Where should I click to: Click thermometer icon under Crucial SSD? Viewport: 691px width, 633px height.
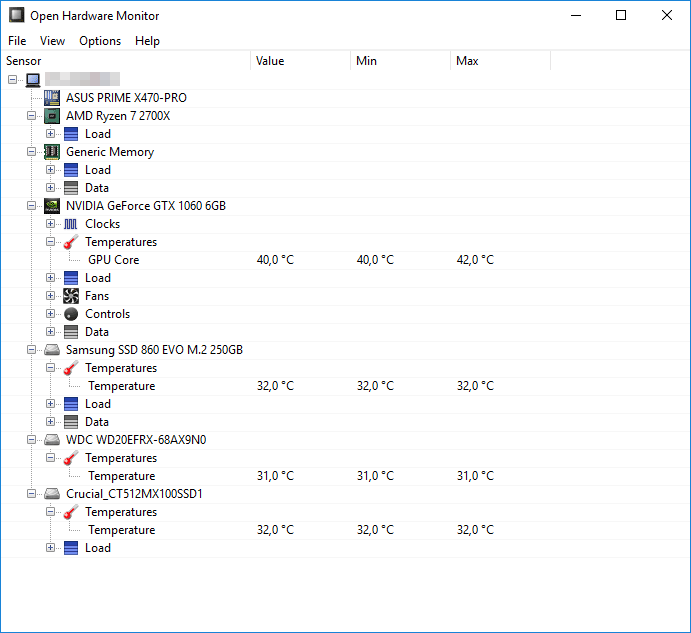[71, 512]
